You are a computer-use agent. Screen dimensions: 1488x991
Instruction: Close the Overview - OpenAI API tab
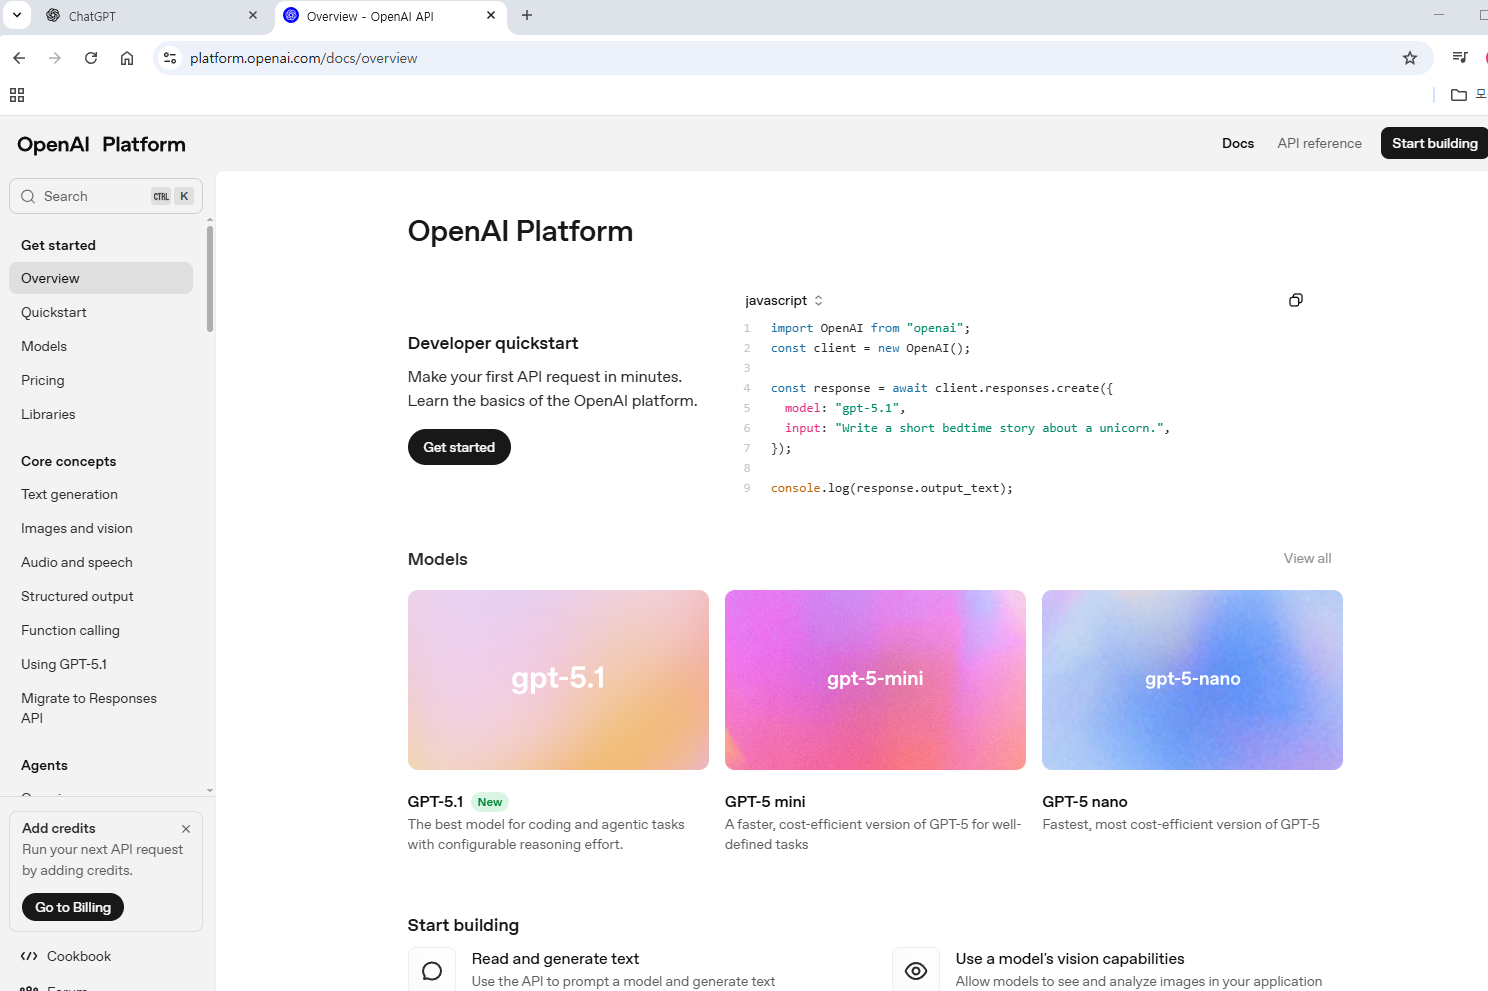[491, 15]
